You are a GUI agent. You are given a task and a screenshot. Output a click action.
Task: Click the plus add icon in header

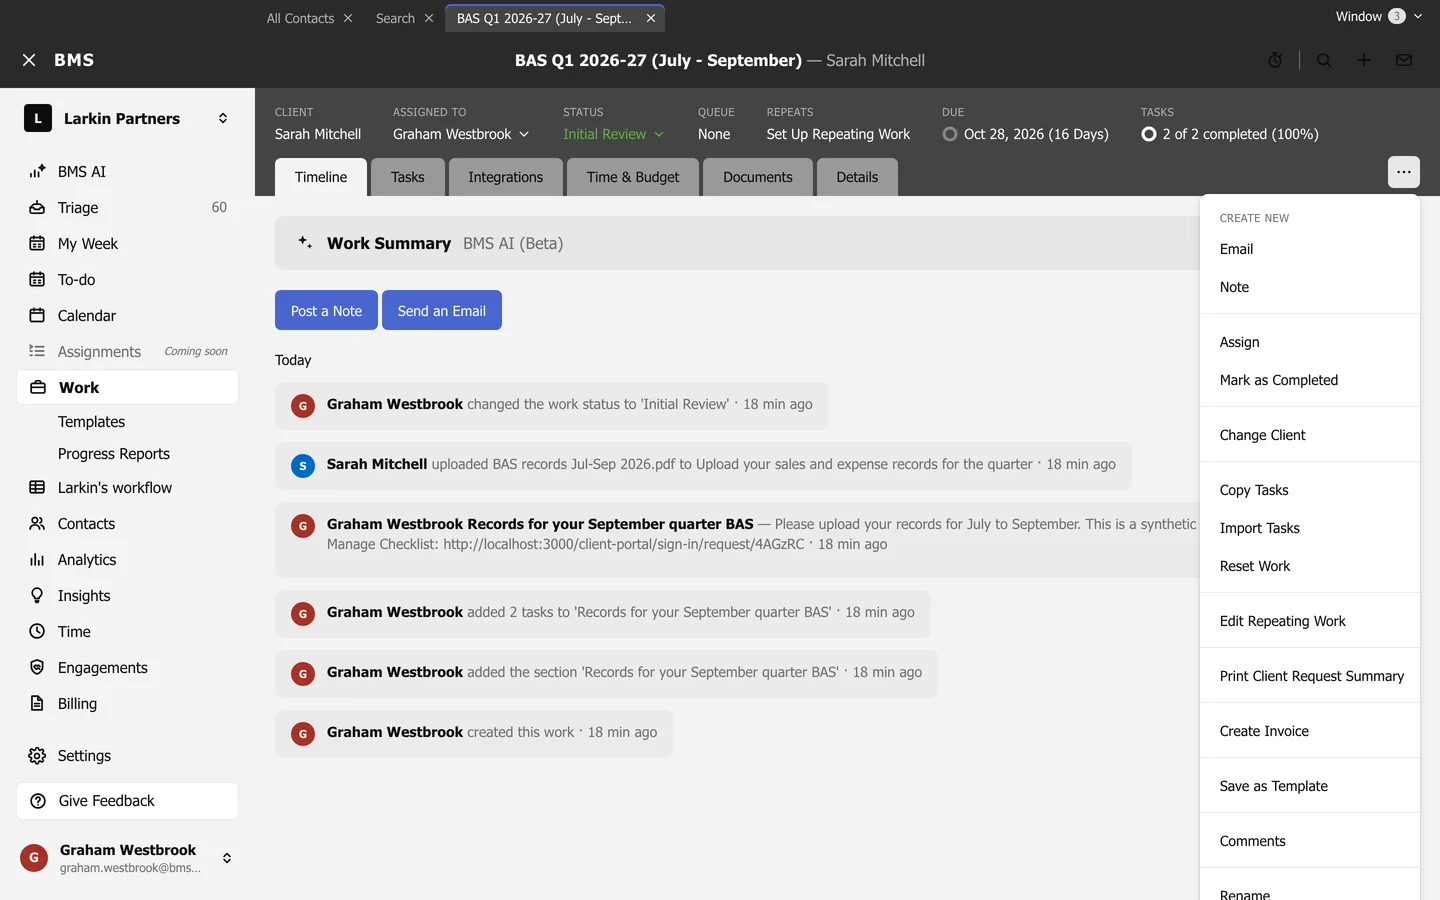pyautogui.click(x=1364, y=60)
